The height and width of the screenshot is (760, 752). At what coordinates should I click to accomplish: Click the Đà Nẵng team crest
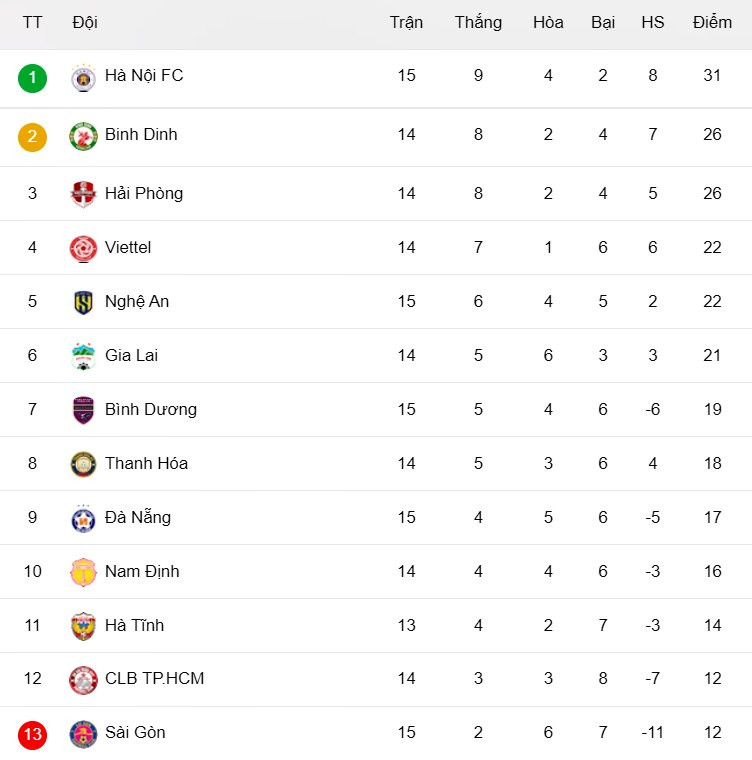pyautogui.click(x=83, y=518)
